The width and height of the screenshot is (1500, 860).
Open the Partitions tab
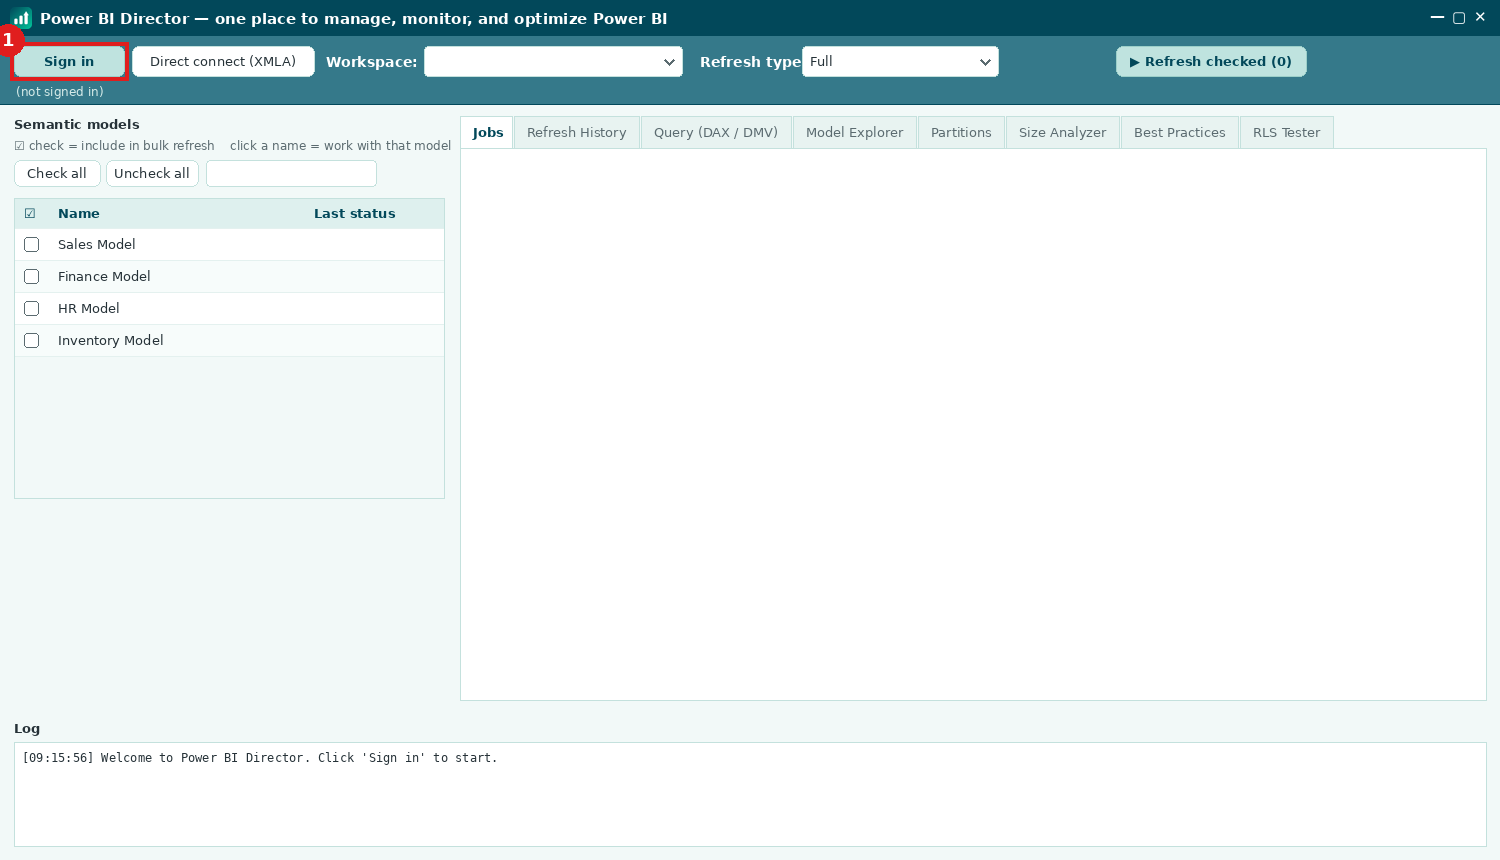(961, 133)
